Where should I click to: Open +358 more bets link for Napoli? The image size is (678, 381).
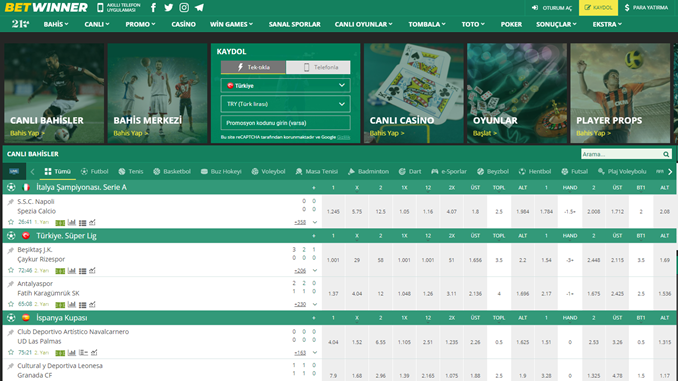300,222
